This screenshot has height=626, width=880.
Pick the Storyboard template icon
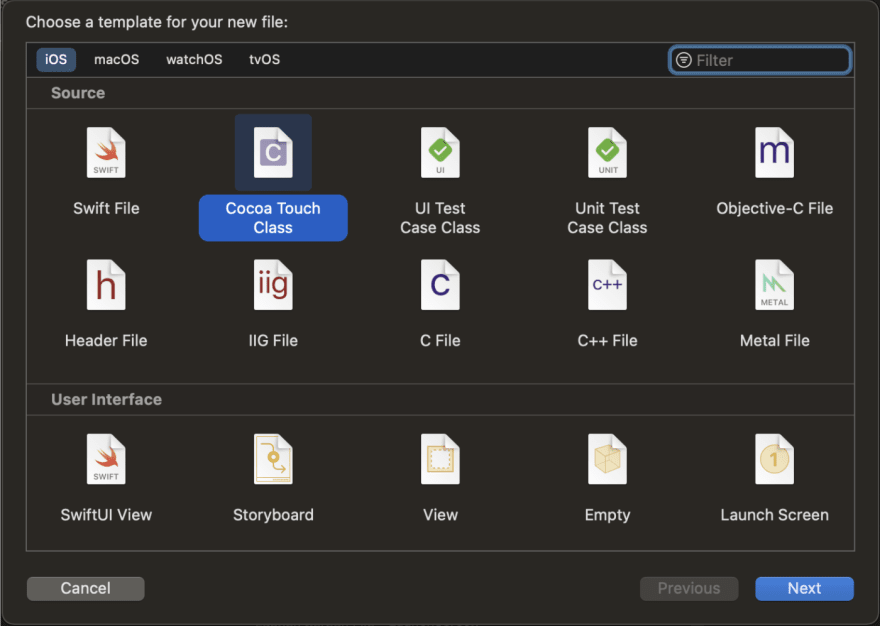pos(273,459)
